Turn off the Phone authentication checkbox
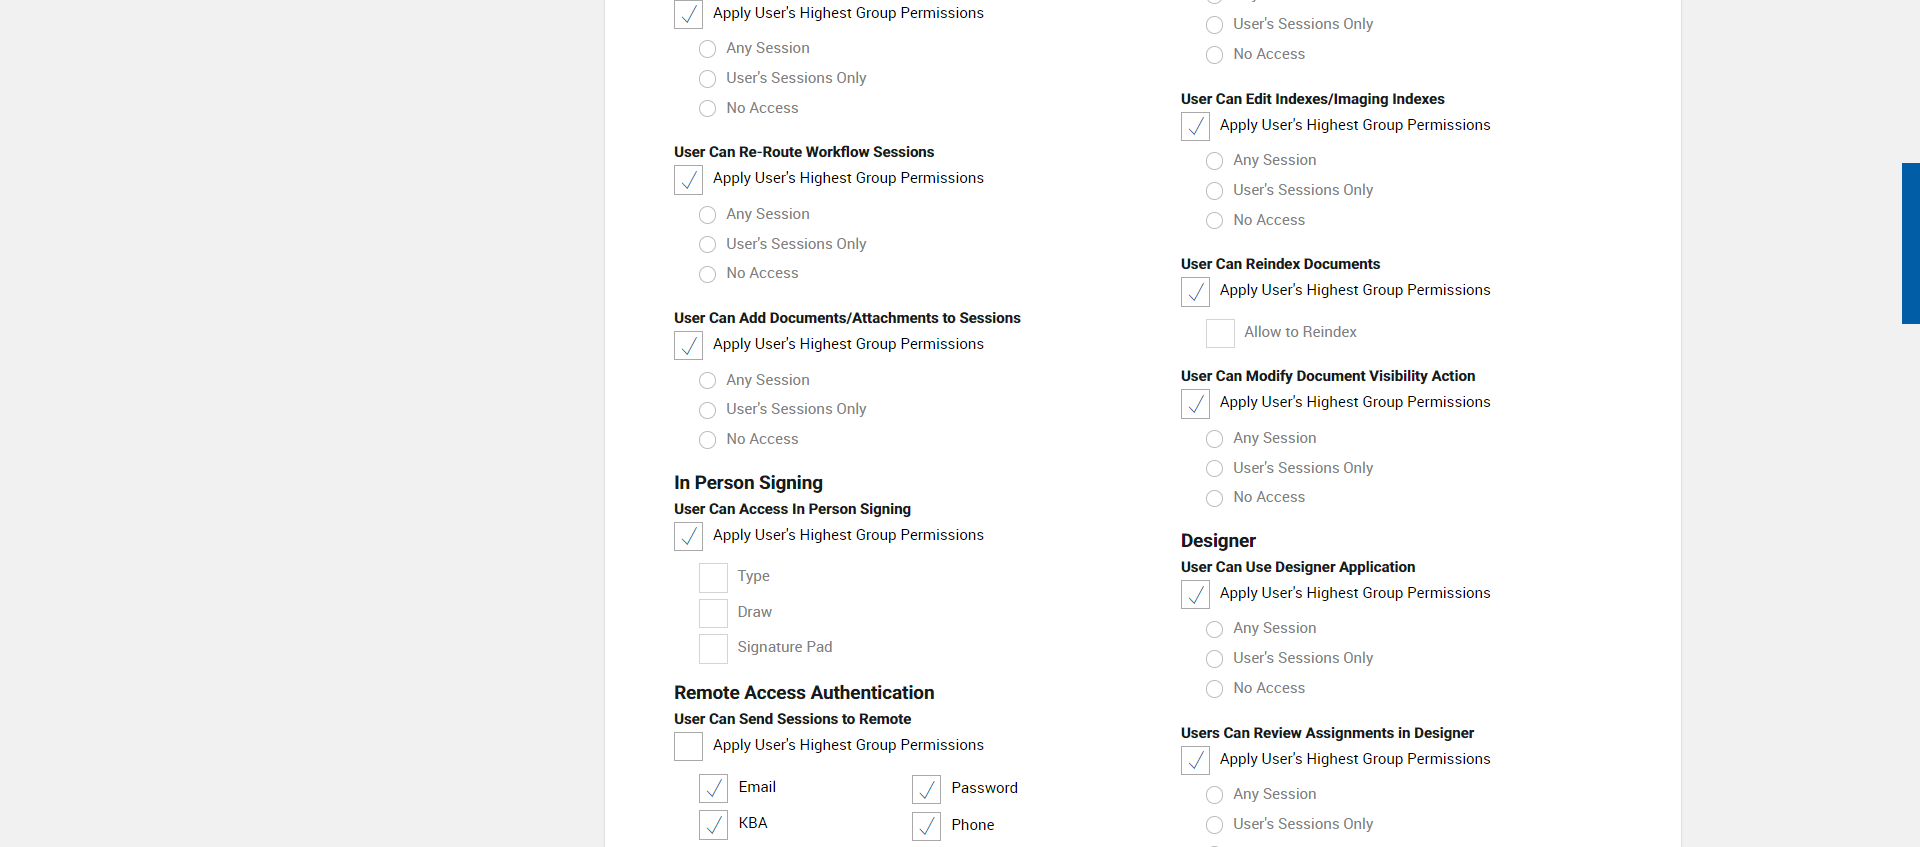This screenshot has width=1920, height=847. click(x=926, y=826)
